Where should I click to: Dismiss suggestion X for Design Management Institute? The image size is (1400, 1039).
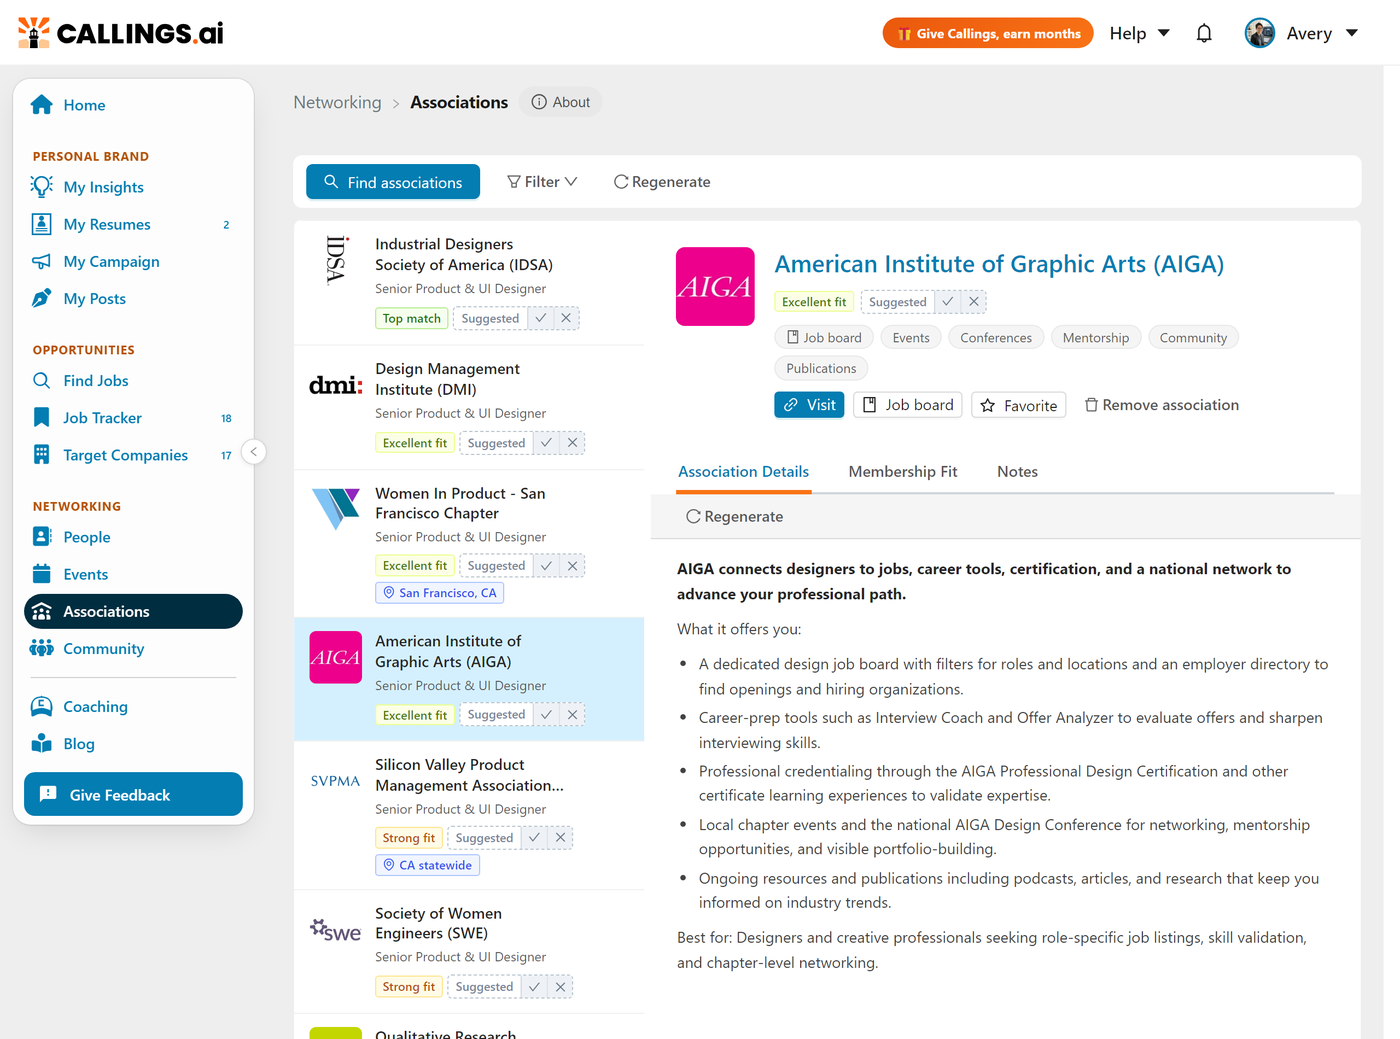[x=572, y=442]
